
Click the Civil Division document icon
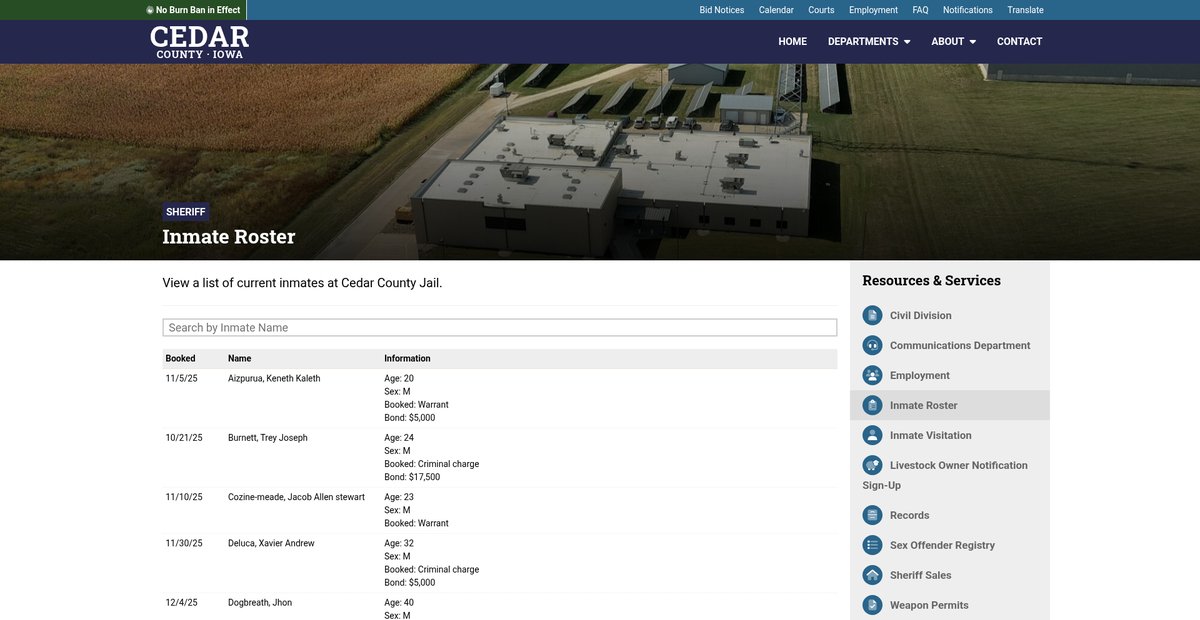click(872, 315)
